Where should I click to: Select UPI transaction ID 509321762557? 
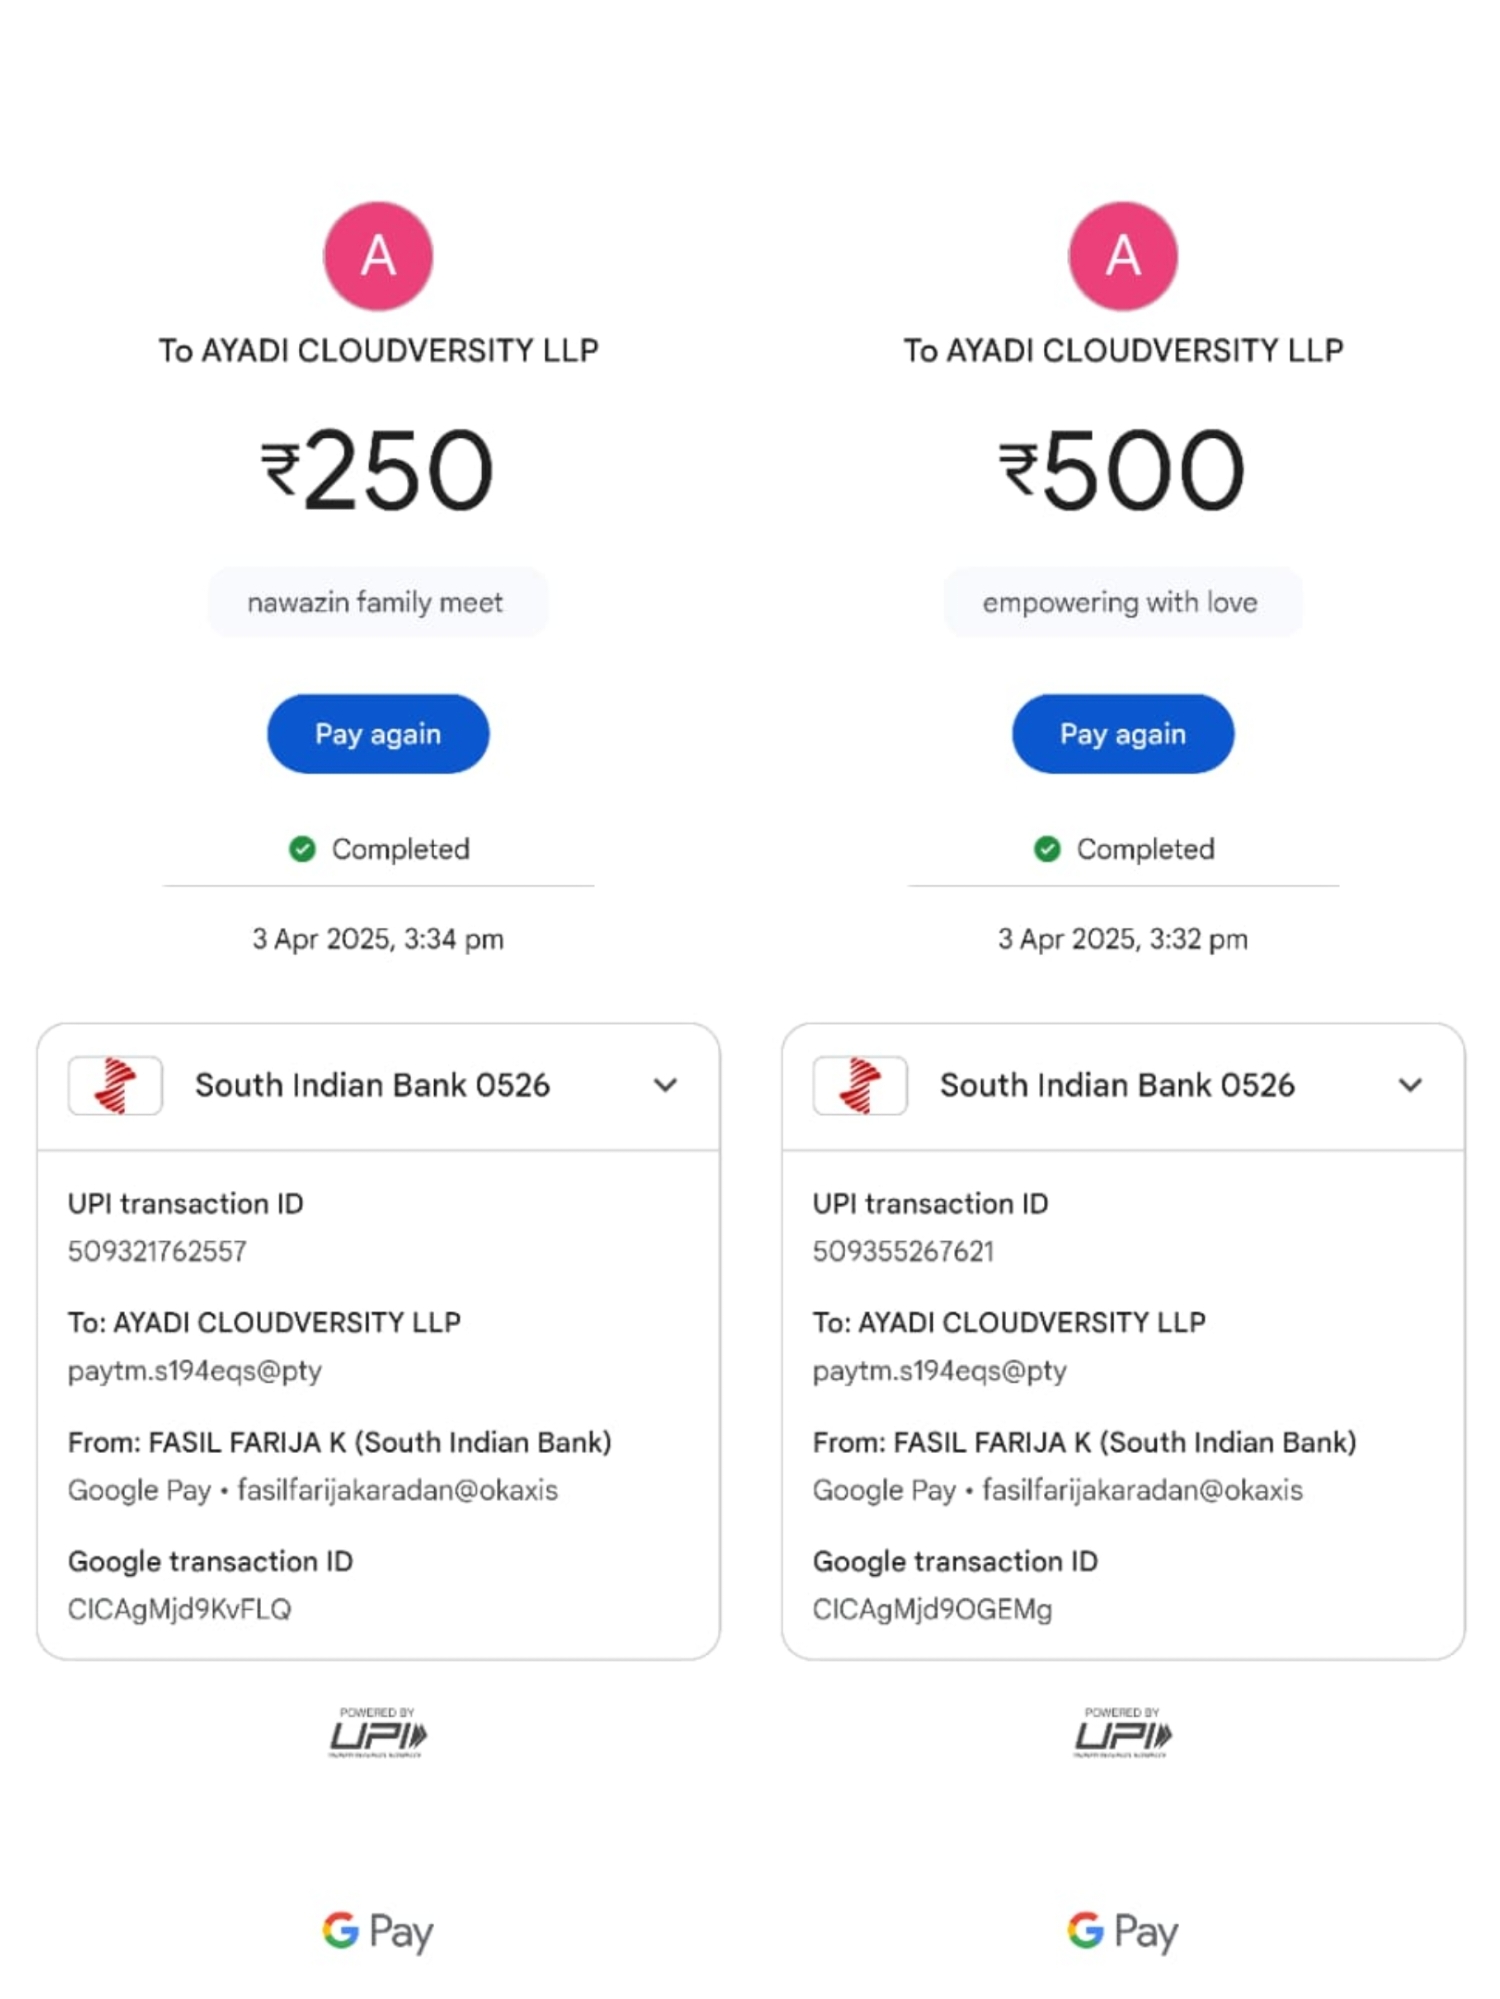pyautogui.click(x=157, y=1251)
